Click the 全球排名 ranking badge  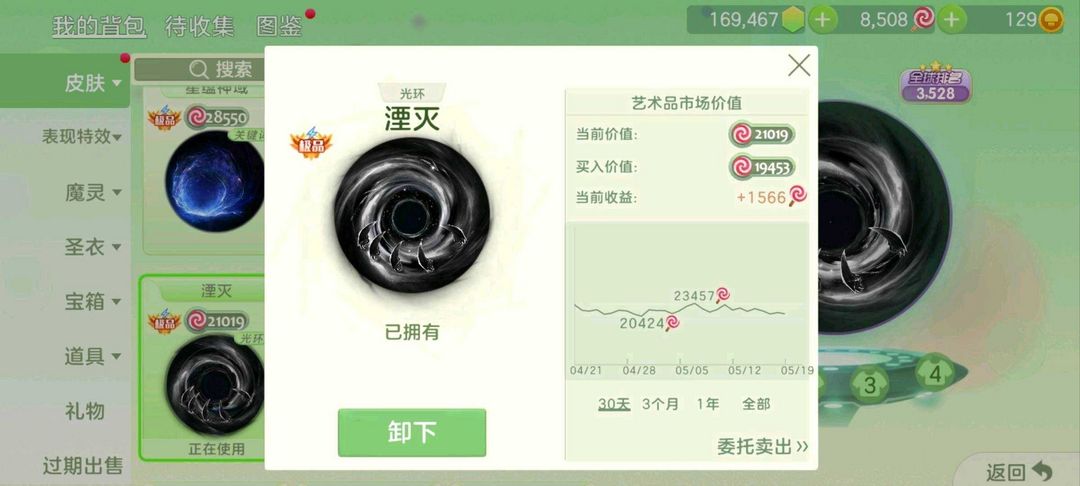point(935,83)
